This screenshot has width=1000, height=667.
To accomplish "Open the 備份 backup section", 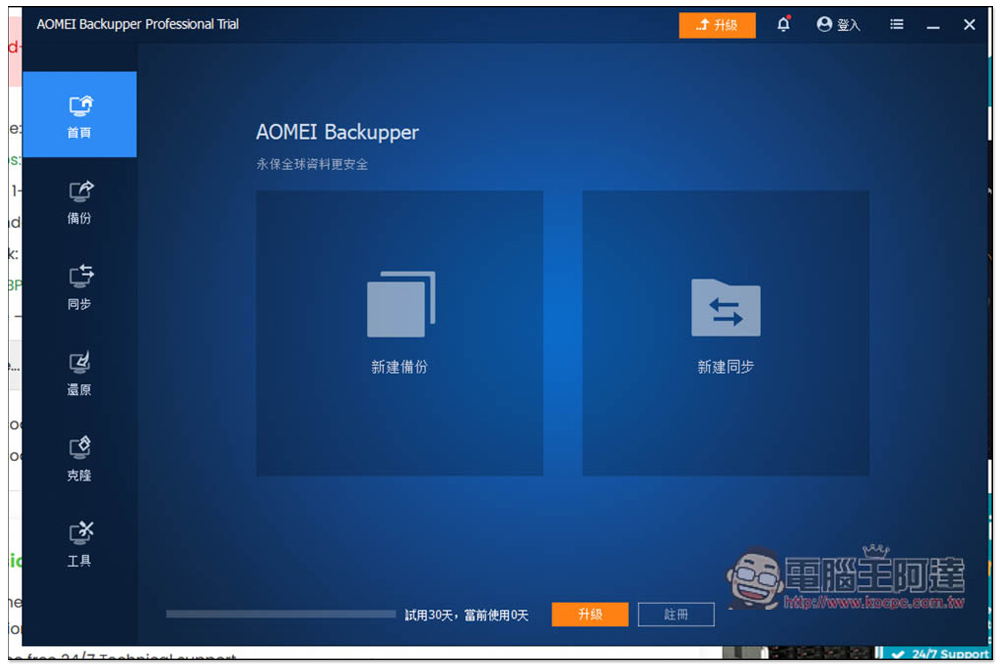I will 79,201.
